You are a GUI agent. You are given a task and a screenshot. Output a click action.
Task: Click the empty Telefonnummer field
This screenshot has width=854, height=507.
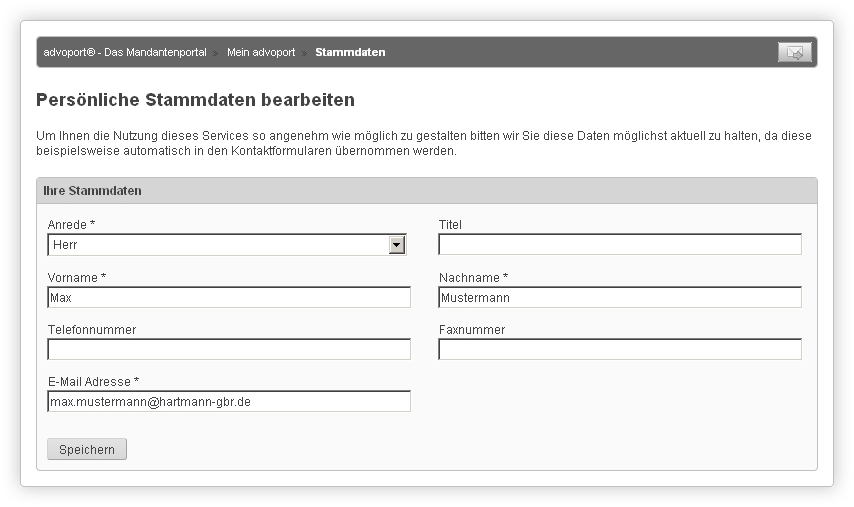pyautogui.click(x=229, y=349)
